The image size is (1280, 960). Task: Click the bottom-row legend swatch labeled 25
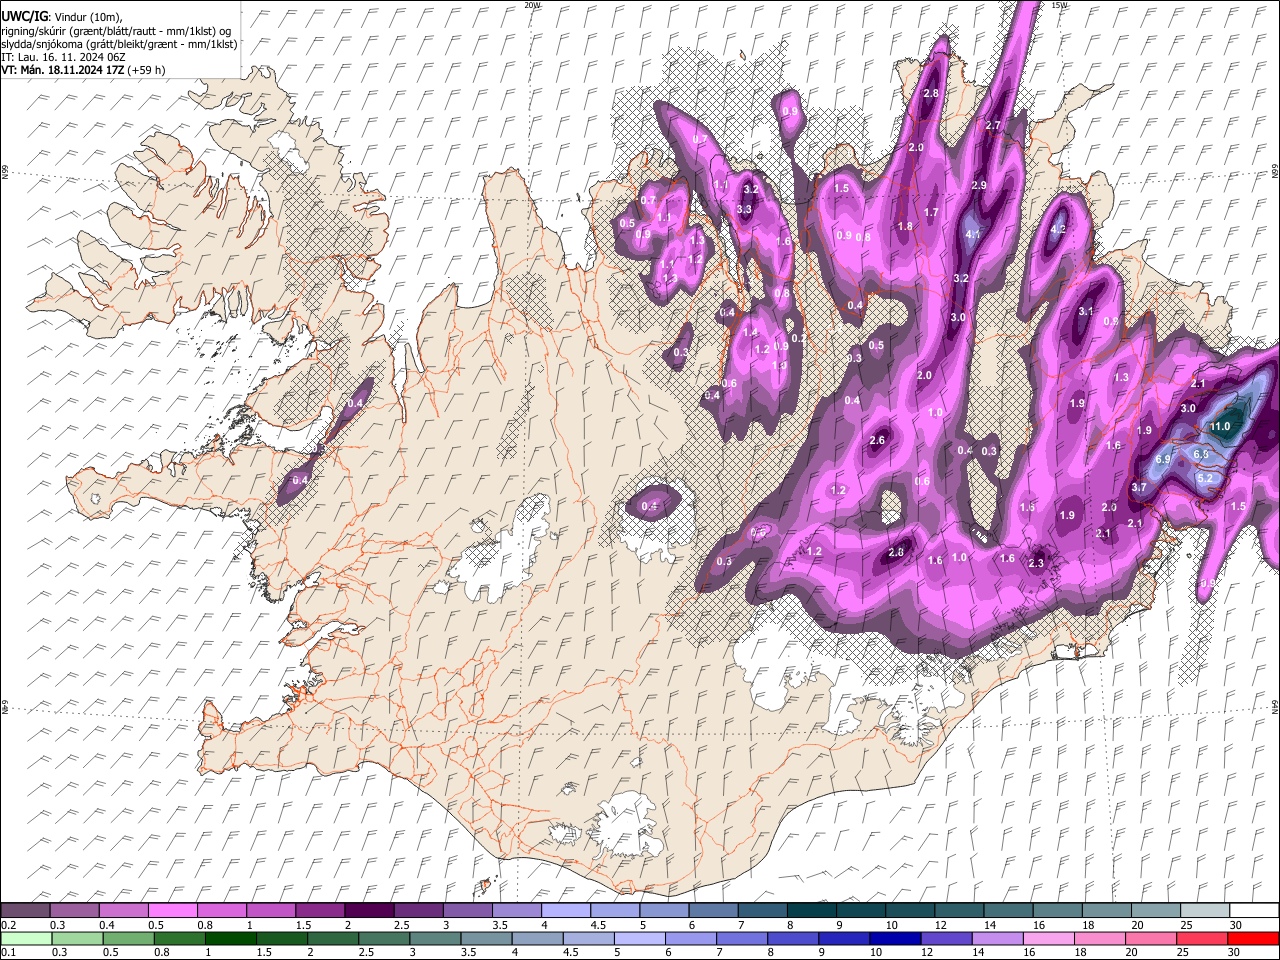point(1203,938)
